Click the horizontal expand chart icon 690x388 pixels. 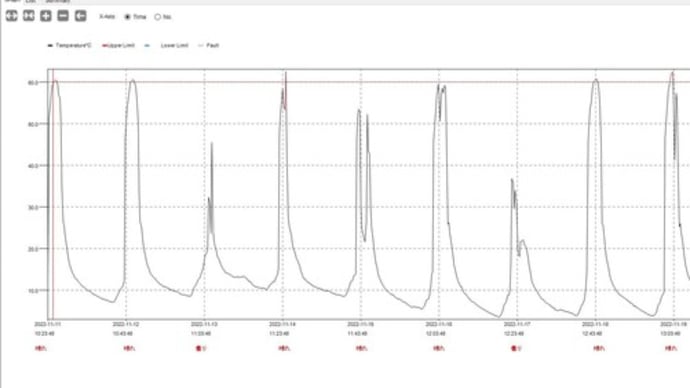(11, 16)
